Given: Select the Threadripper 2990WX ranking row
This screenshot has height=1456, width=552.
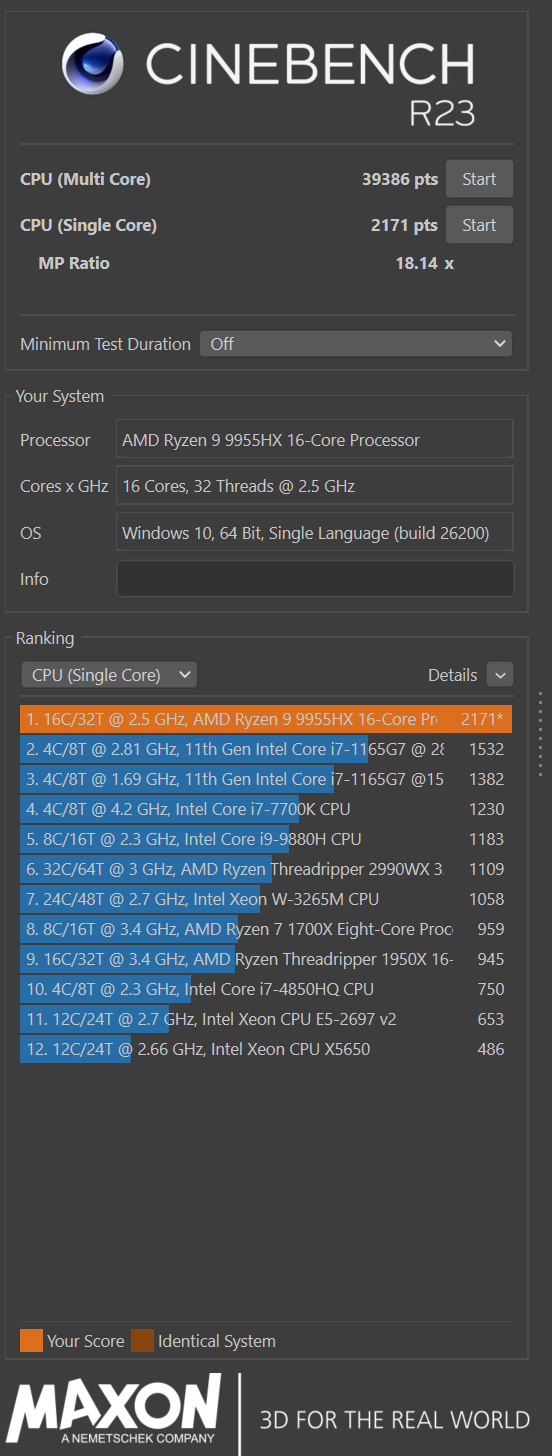Looking at the screenshot, I should (266, 869).
